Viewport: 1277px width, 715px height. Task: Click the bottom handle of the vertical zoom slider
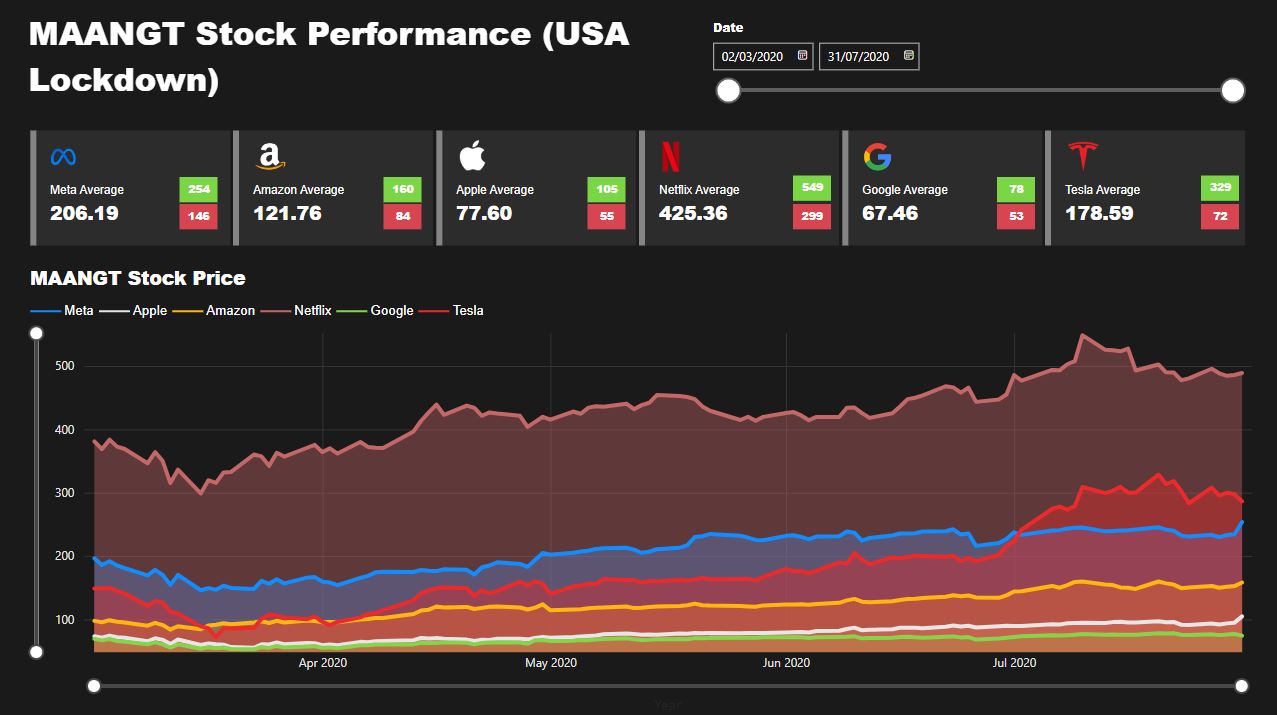click(x=36, y=652)
